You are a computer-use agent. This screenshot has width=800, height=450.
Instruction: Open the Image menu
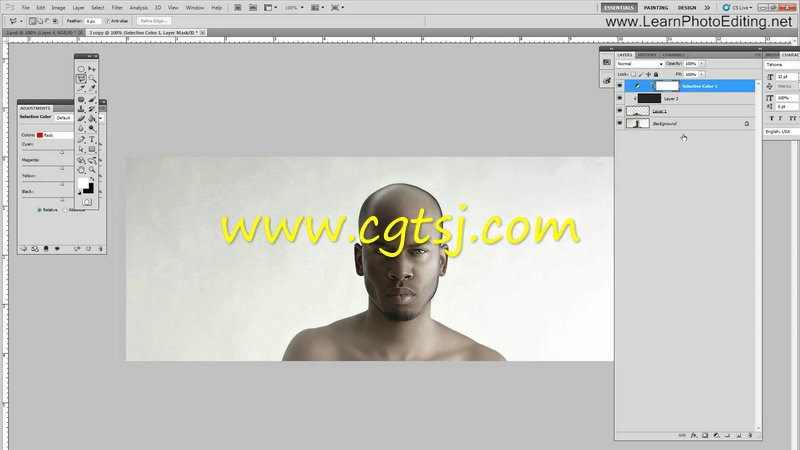58,8
